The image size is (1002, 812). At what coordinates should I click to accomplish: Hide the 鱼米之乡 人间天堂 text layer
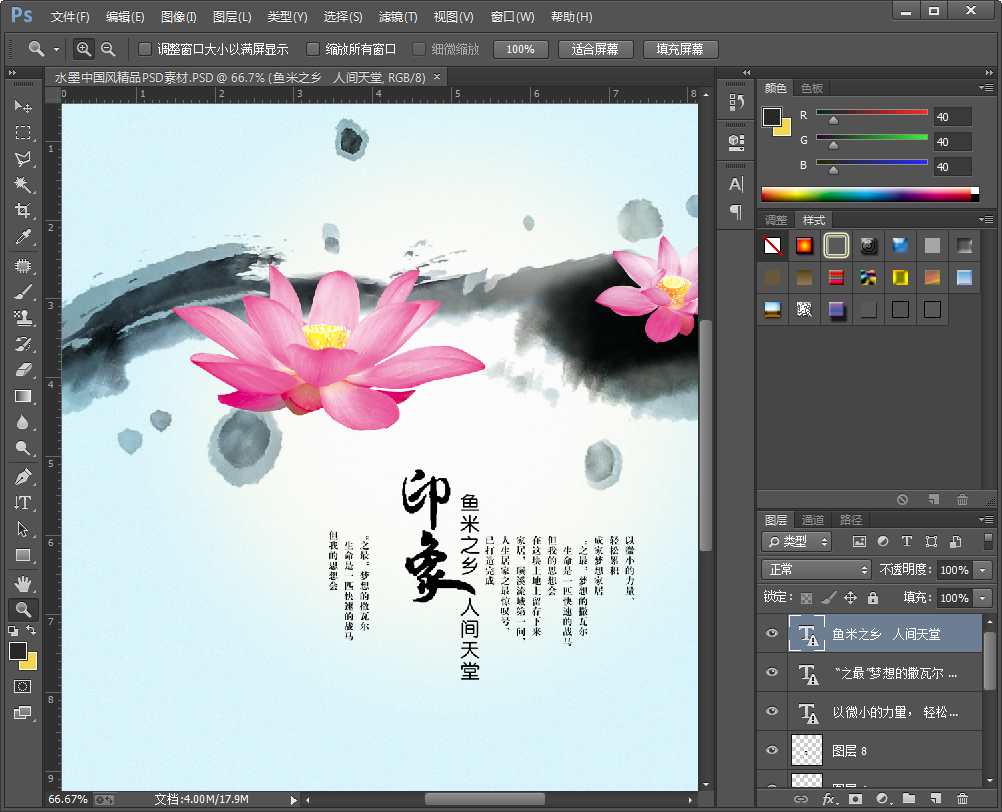point(771,634)
